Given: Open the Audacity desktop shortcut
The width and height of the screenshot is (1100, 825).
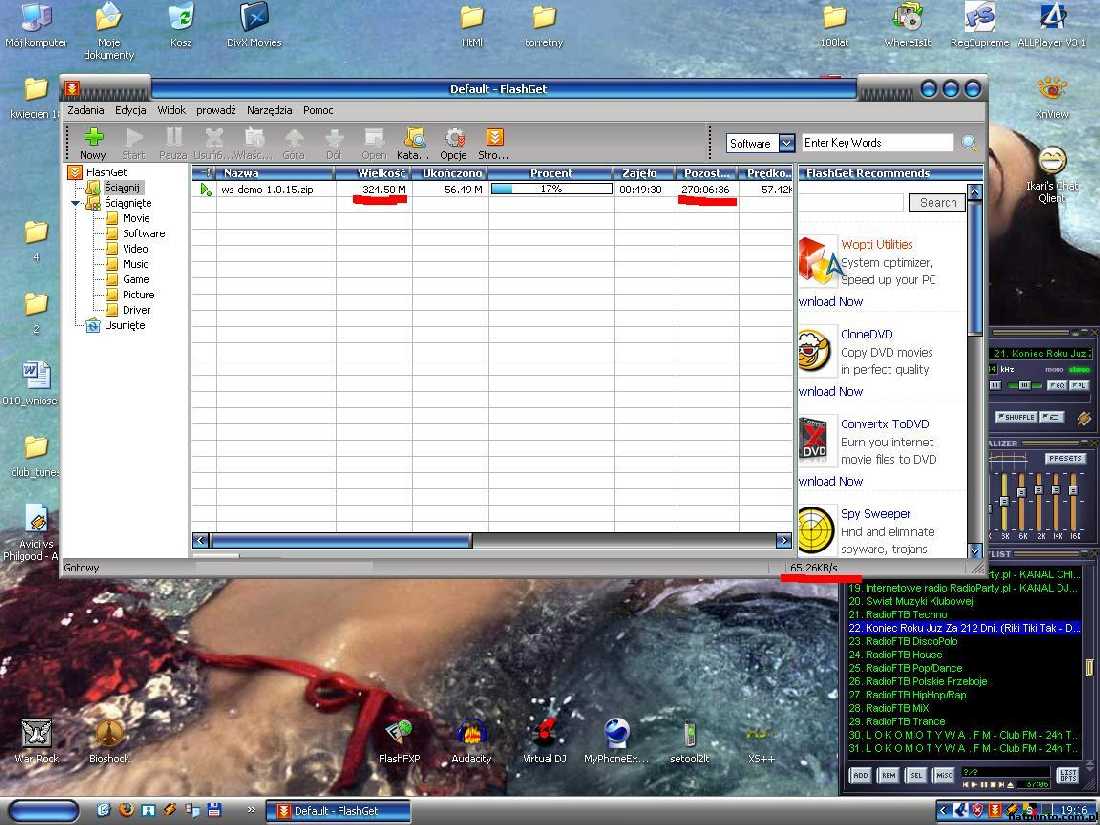Looking at the screenshot, I should click(471, 740).
